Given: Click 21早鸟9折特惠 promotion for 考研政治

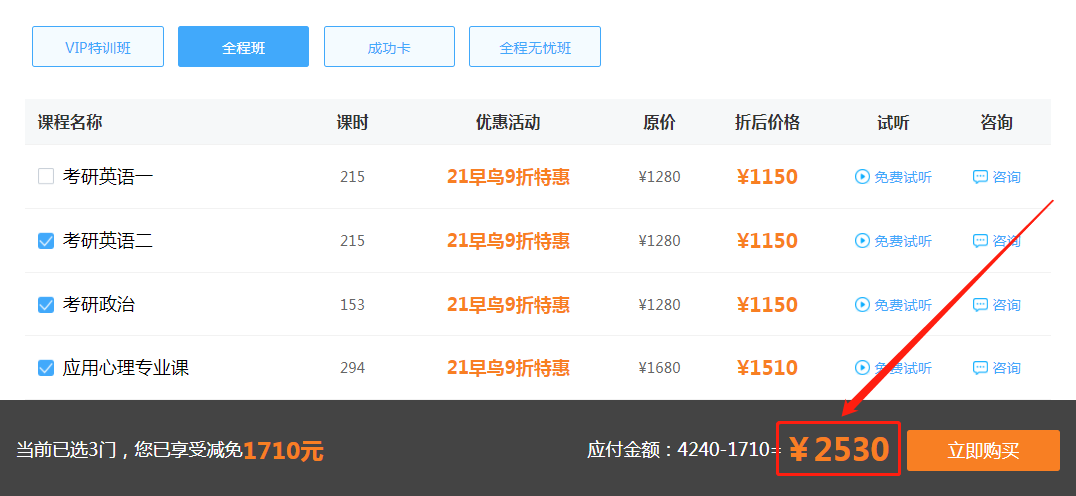Looking at the screenshot, I should tap(508, 305).
